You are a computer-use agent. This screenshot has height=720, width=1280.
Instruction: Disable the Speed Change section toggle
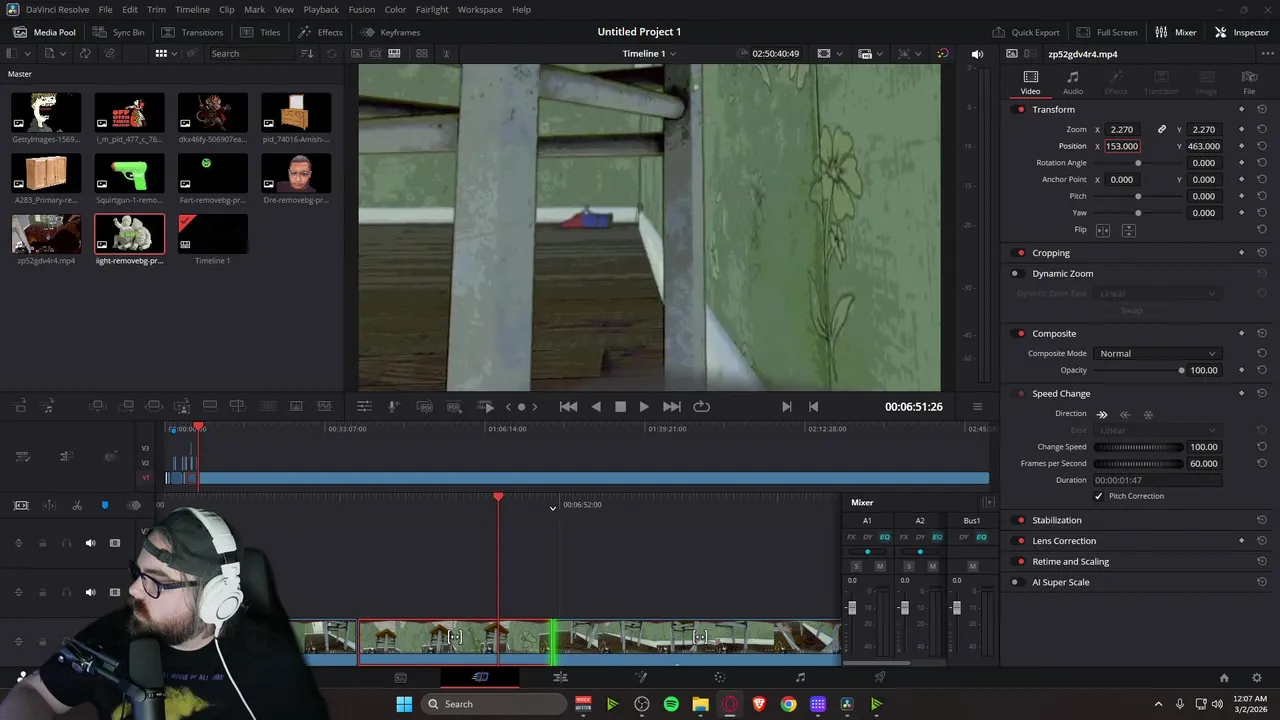(1020, 393)
